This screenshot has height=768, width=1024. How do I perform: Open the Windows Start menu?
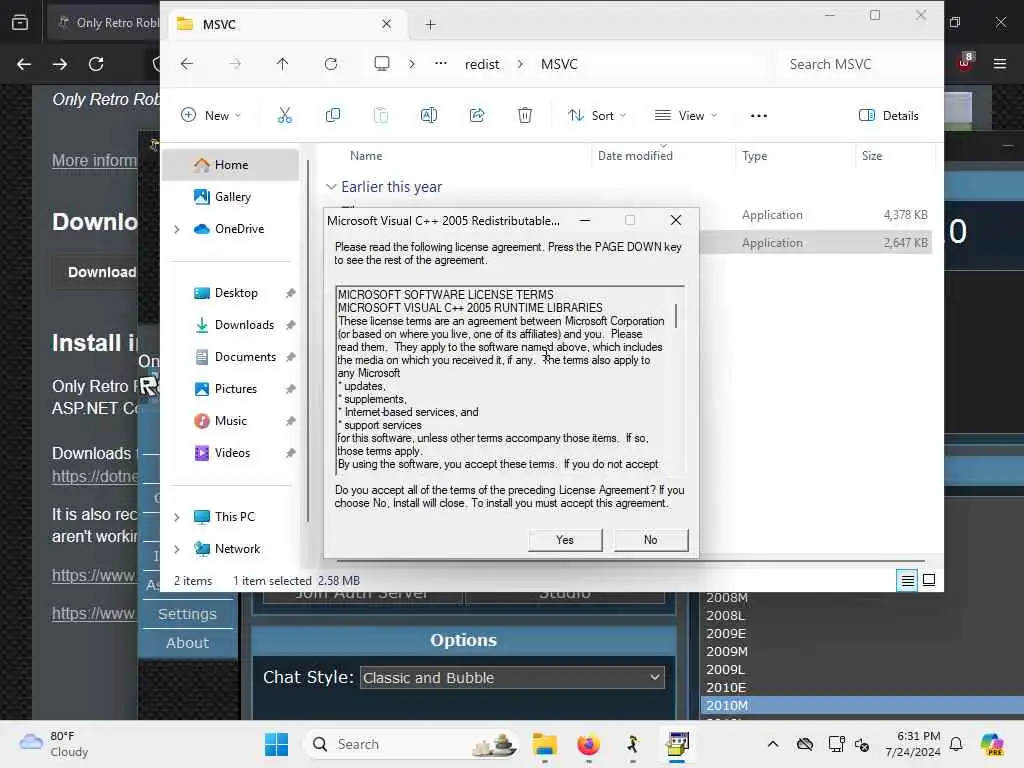(276, 744)
